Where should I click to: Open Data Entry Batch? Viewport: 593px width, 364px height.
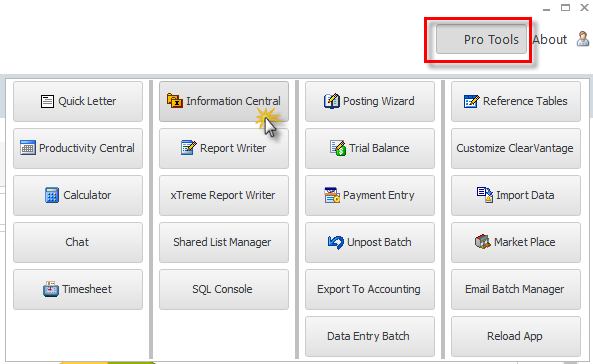tap(370, 336)
